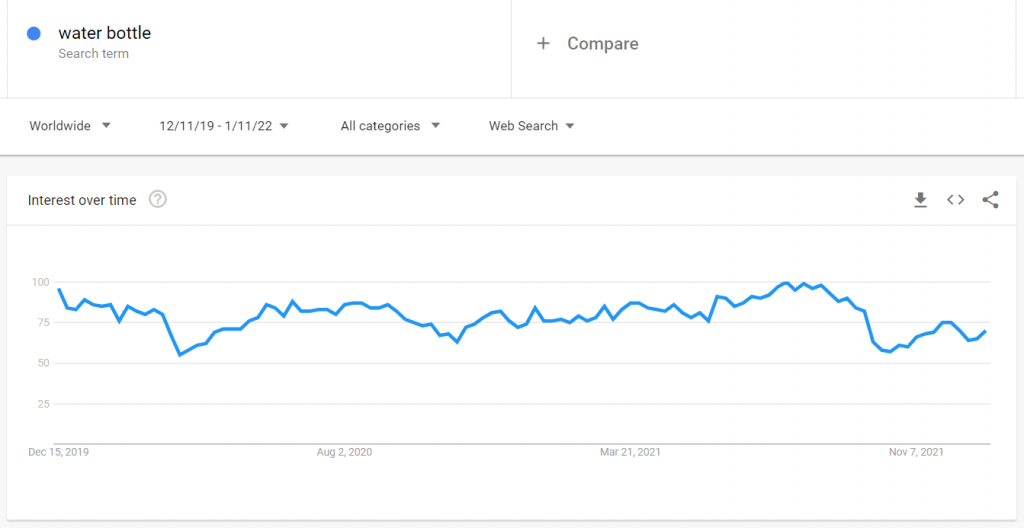Click the Dec 15, 2019 axis label
This screenshot has height=528, width=1024.
(59, 452)
